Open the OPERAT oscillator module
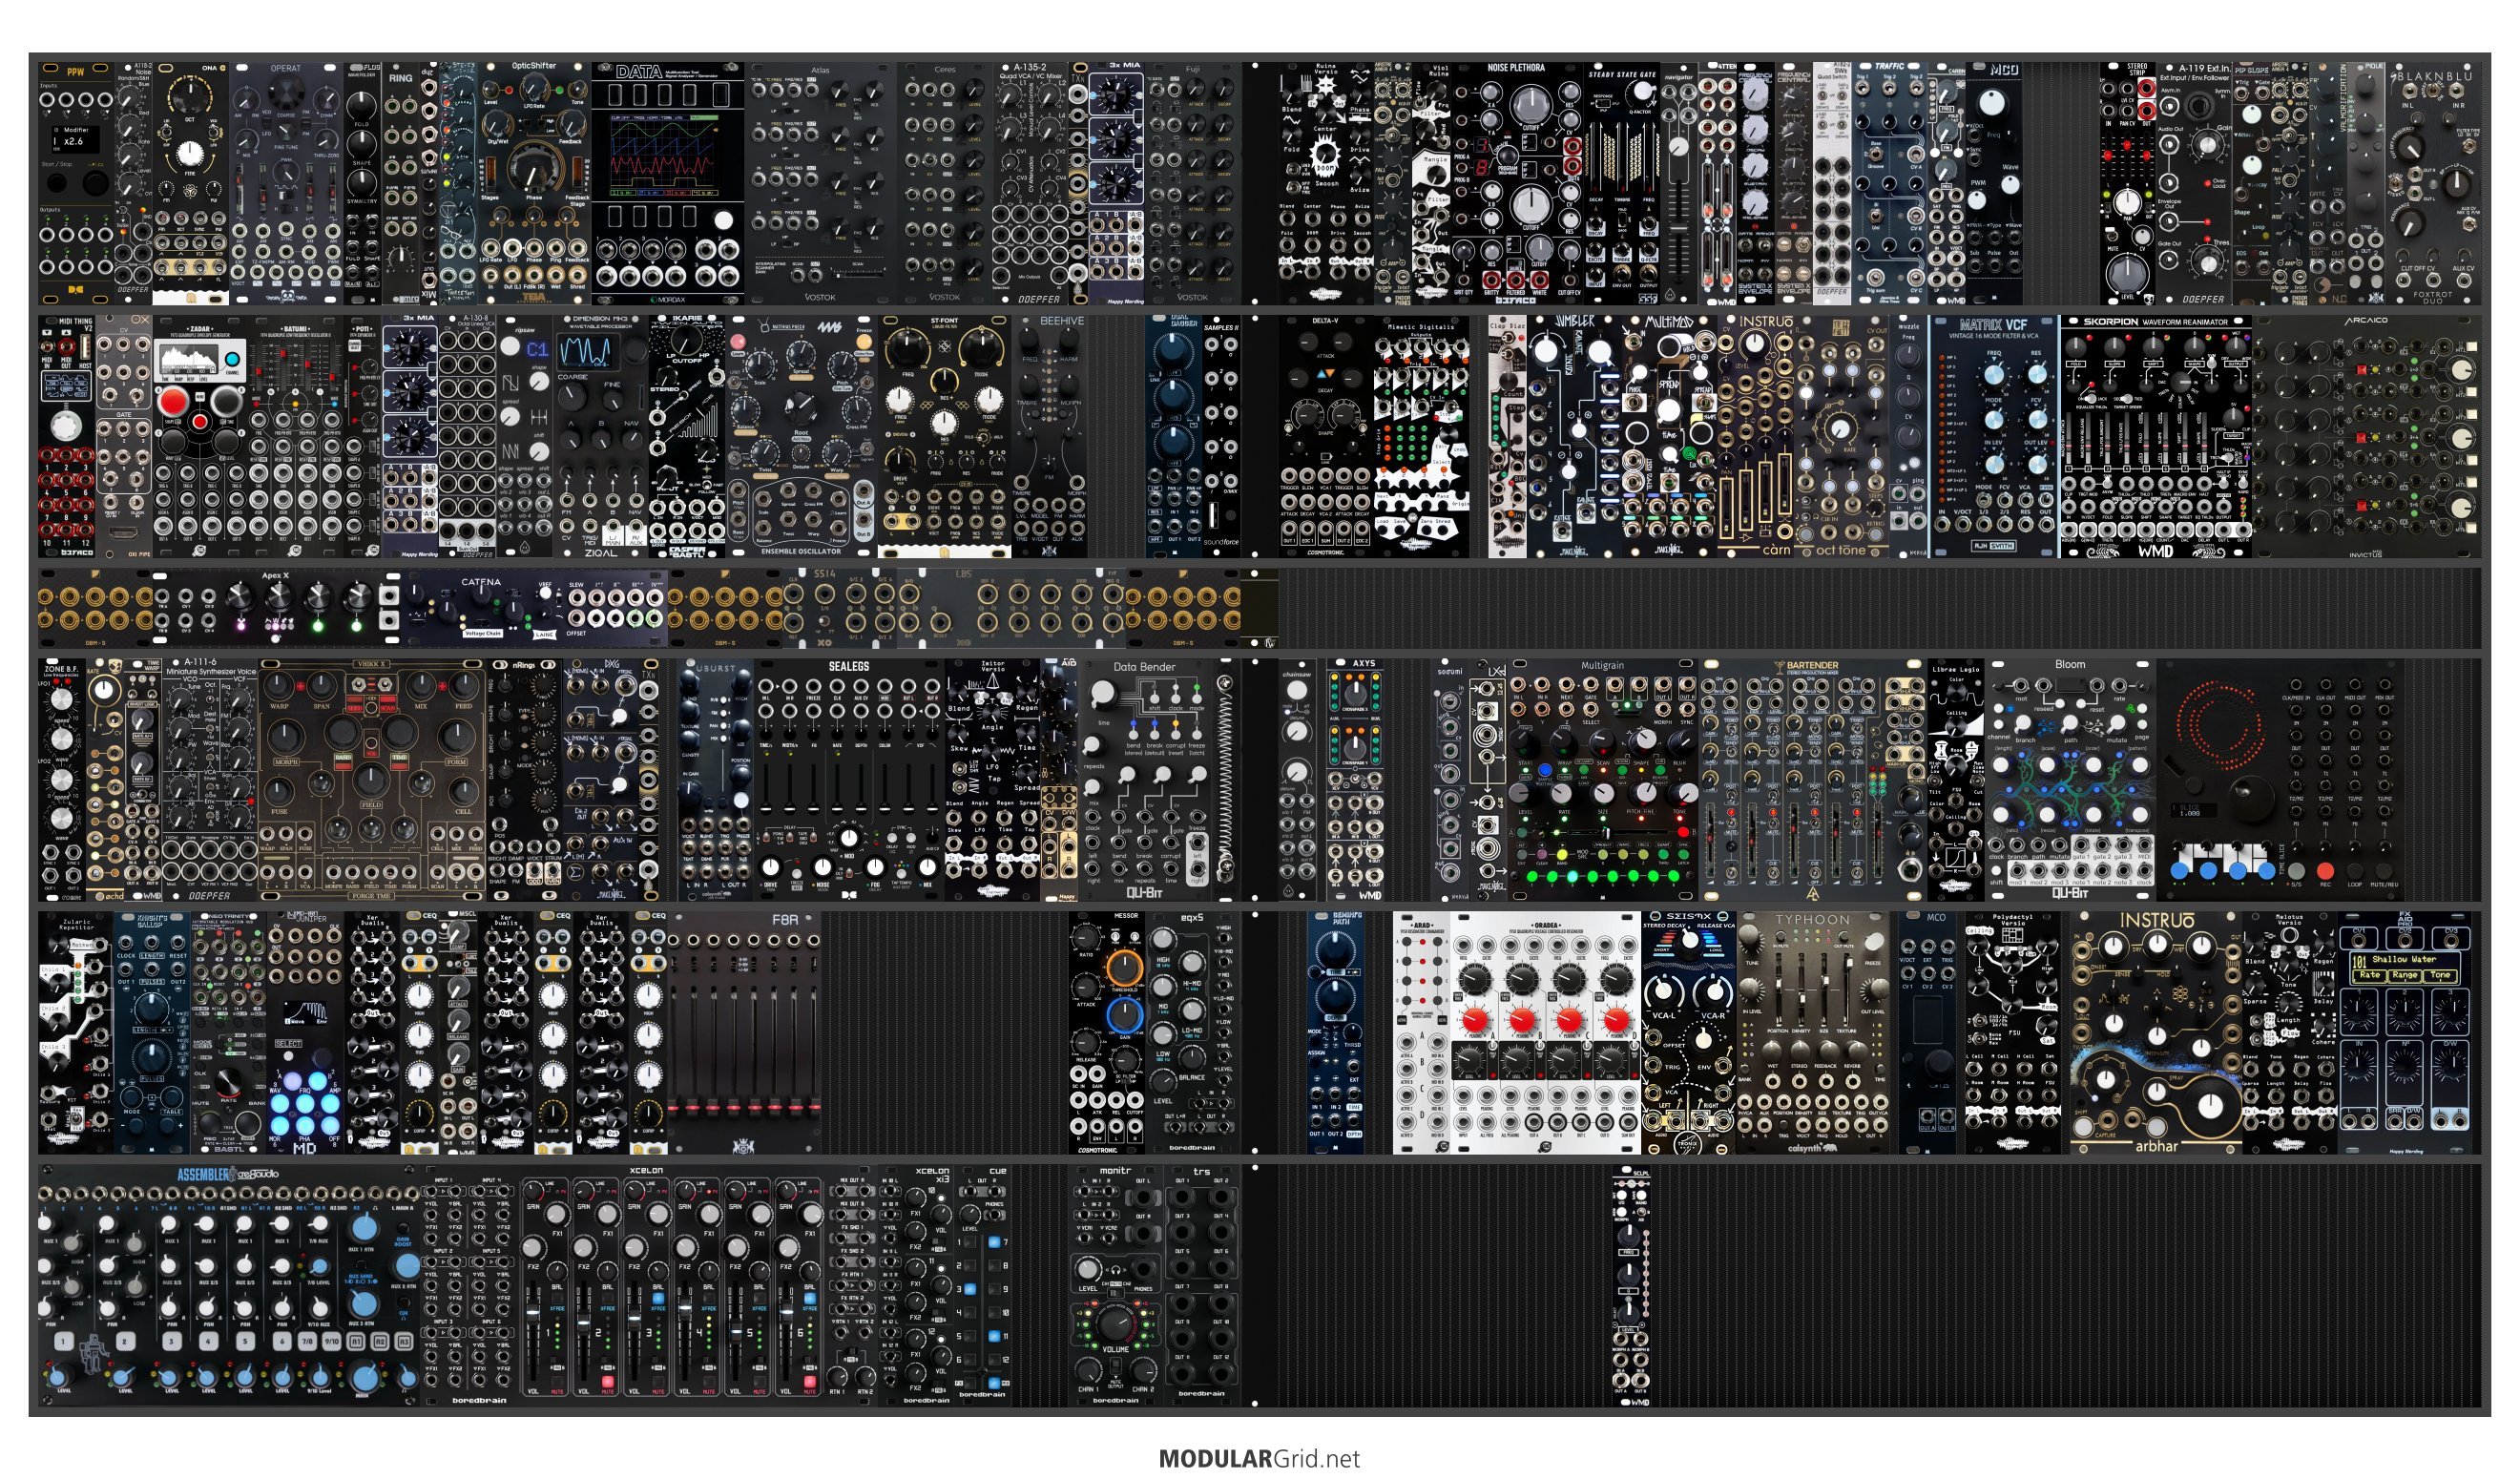Screen dimensions: 2520x1479 point(286,183)
